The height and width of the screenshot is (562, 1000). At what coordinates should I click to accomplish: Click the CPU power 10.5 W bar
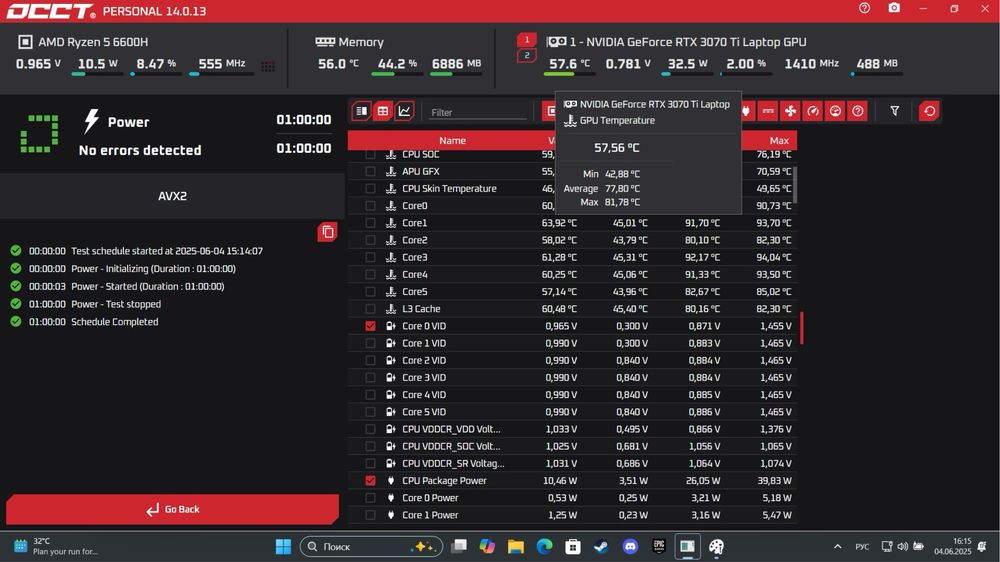97,74
